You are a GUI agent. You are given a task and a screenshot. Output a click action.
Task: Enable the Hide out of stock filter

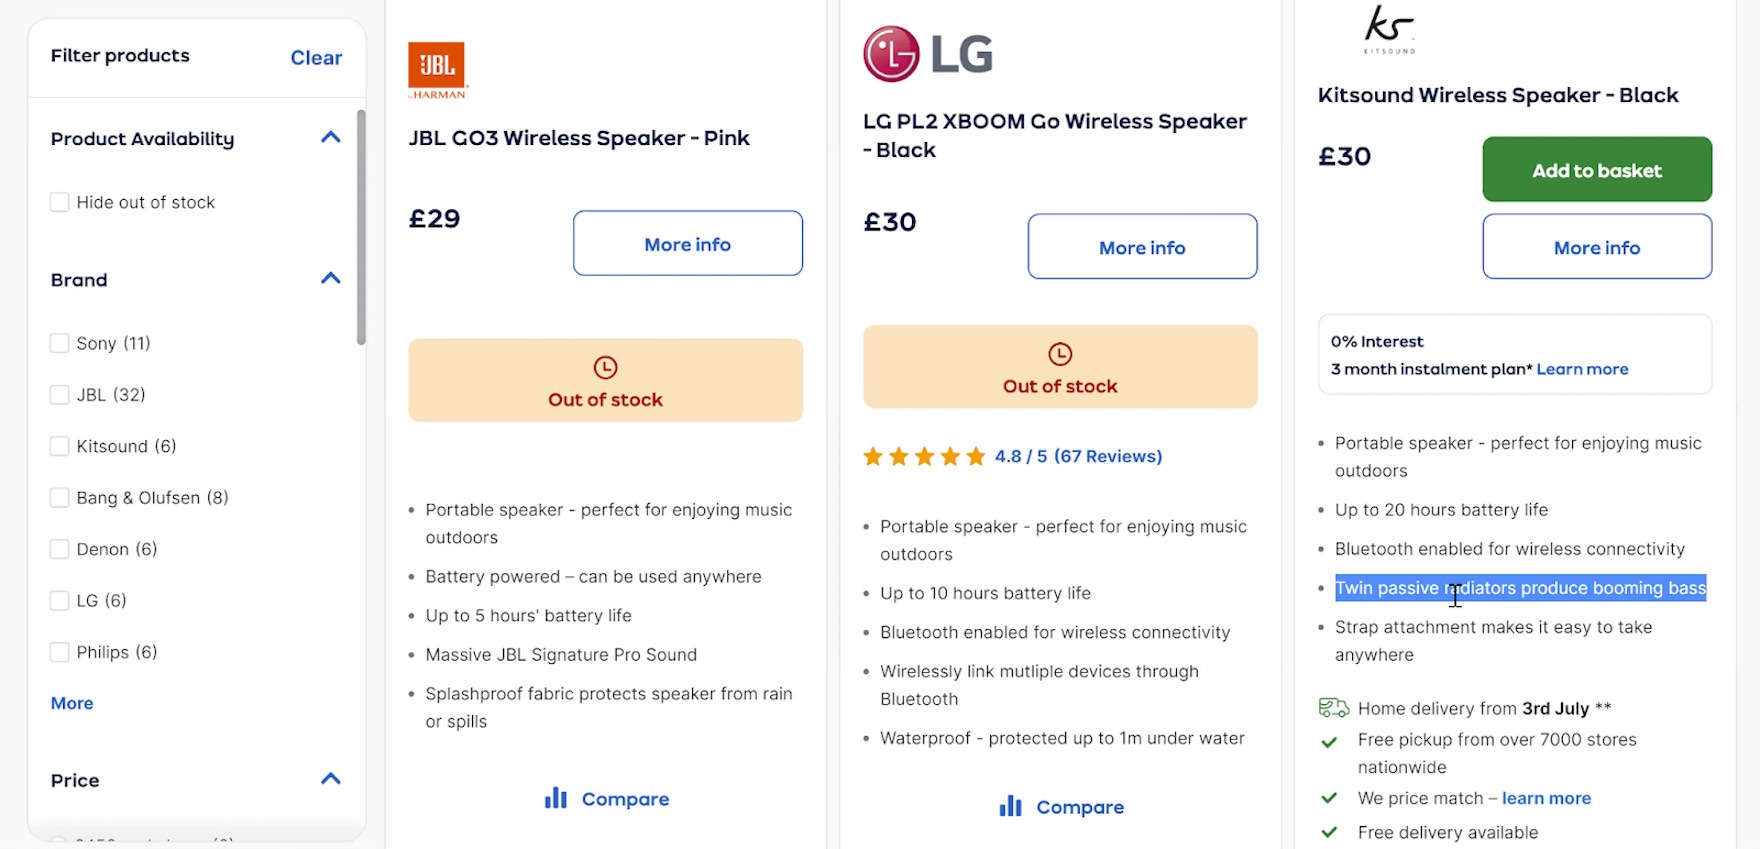click(x=60, y=201)
